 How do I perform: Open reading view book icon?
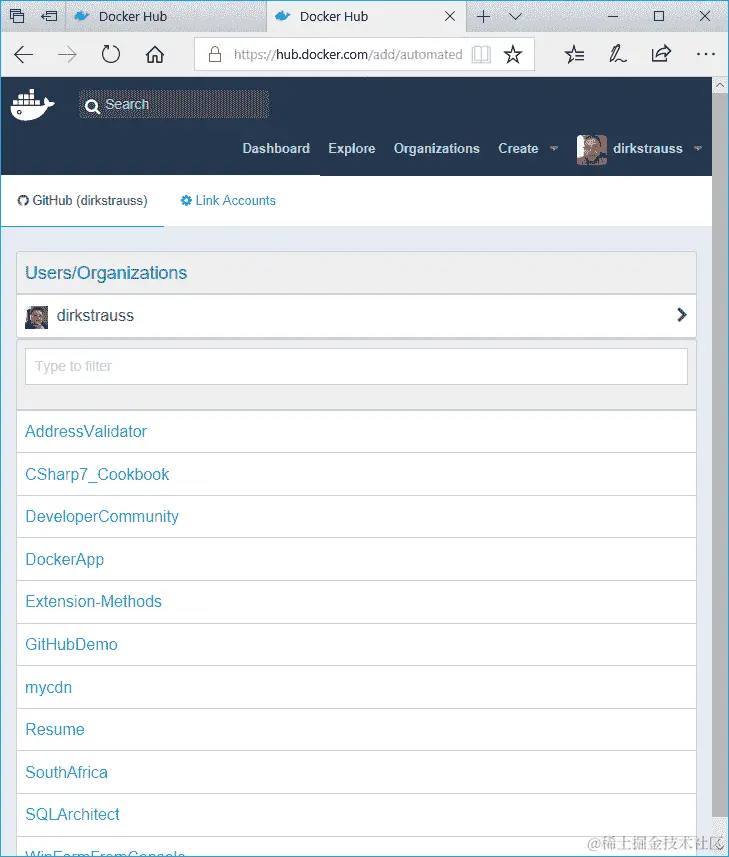(x=481, y=54)
